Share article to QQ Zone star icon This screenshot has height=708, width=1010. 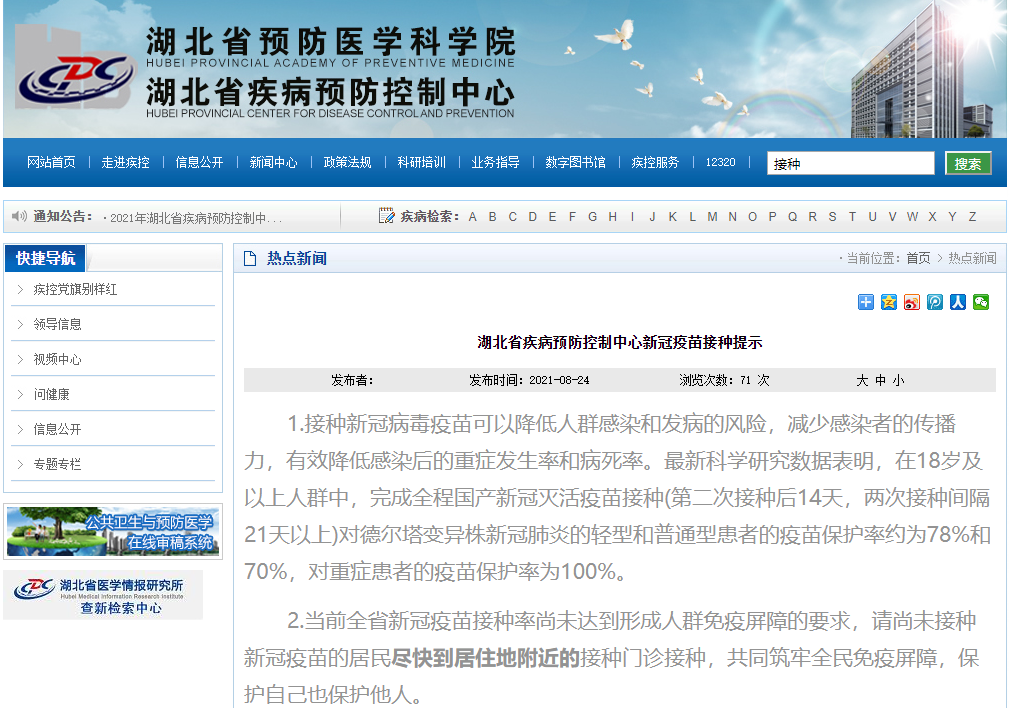point(889,302)
